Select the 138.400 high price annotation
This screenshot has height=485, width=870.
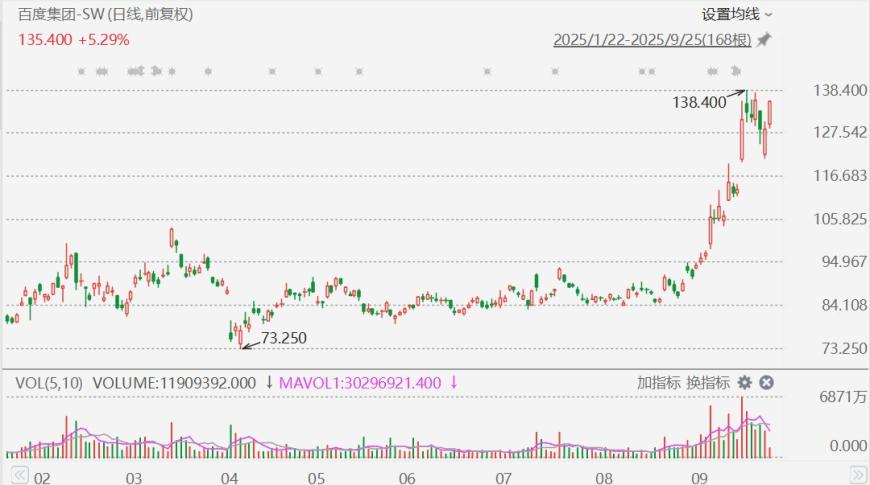[699, 102]
